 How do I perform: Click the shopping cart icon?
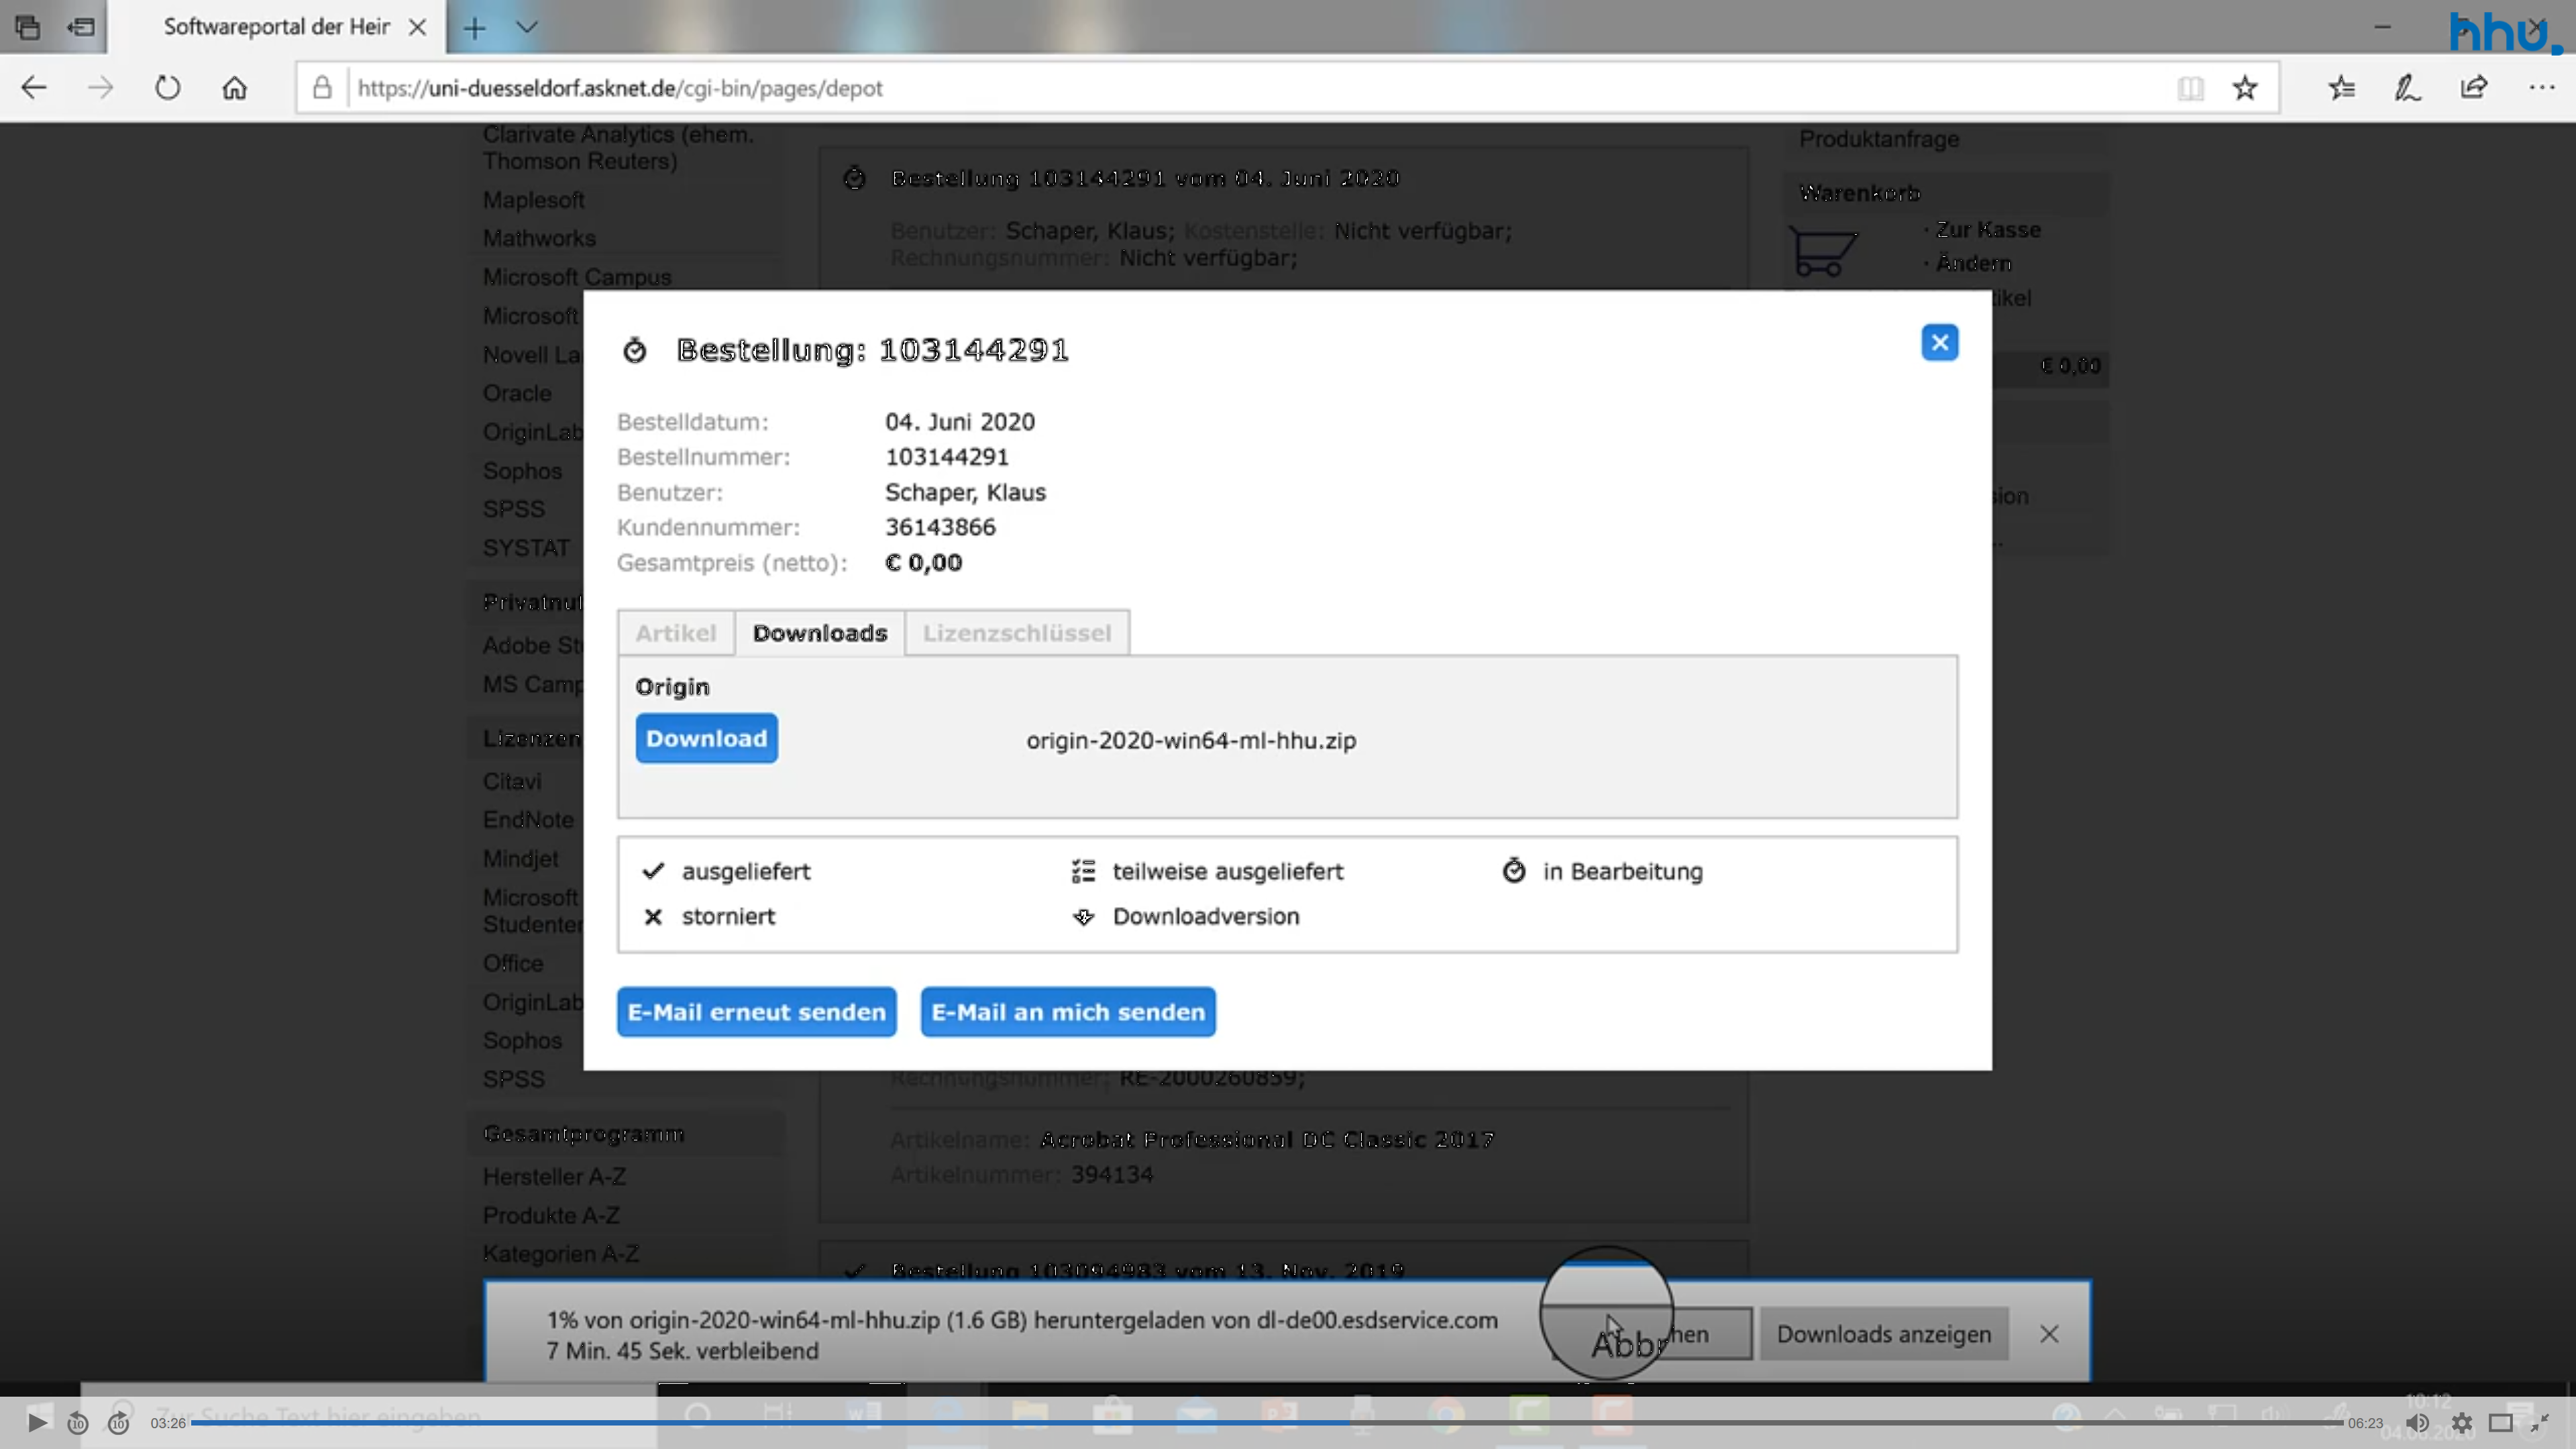point(1822,250)
